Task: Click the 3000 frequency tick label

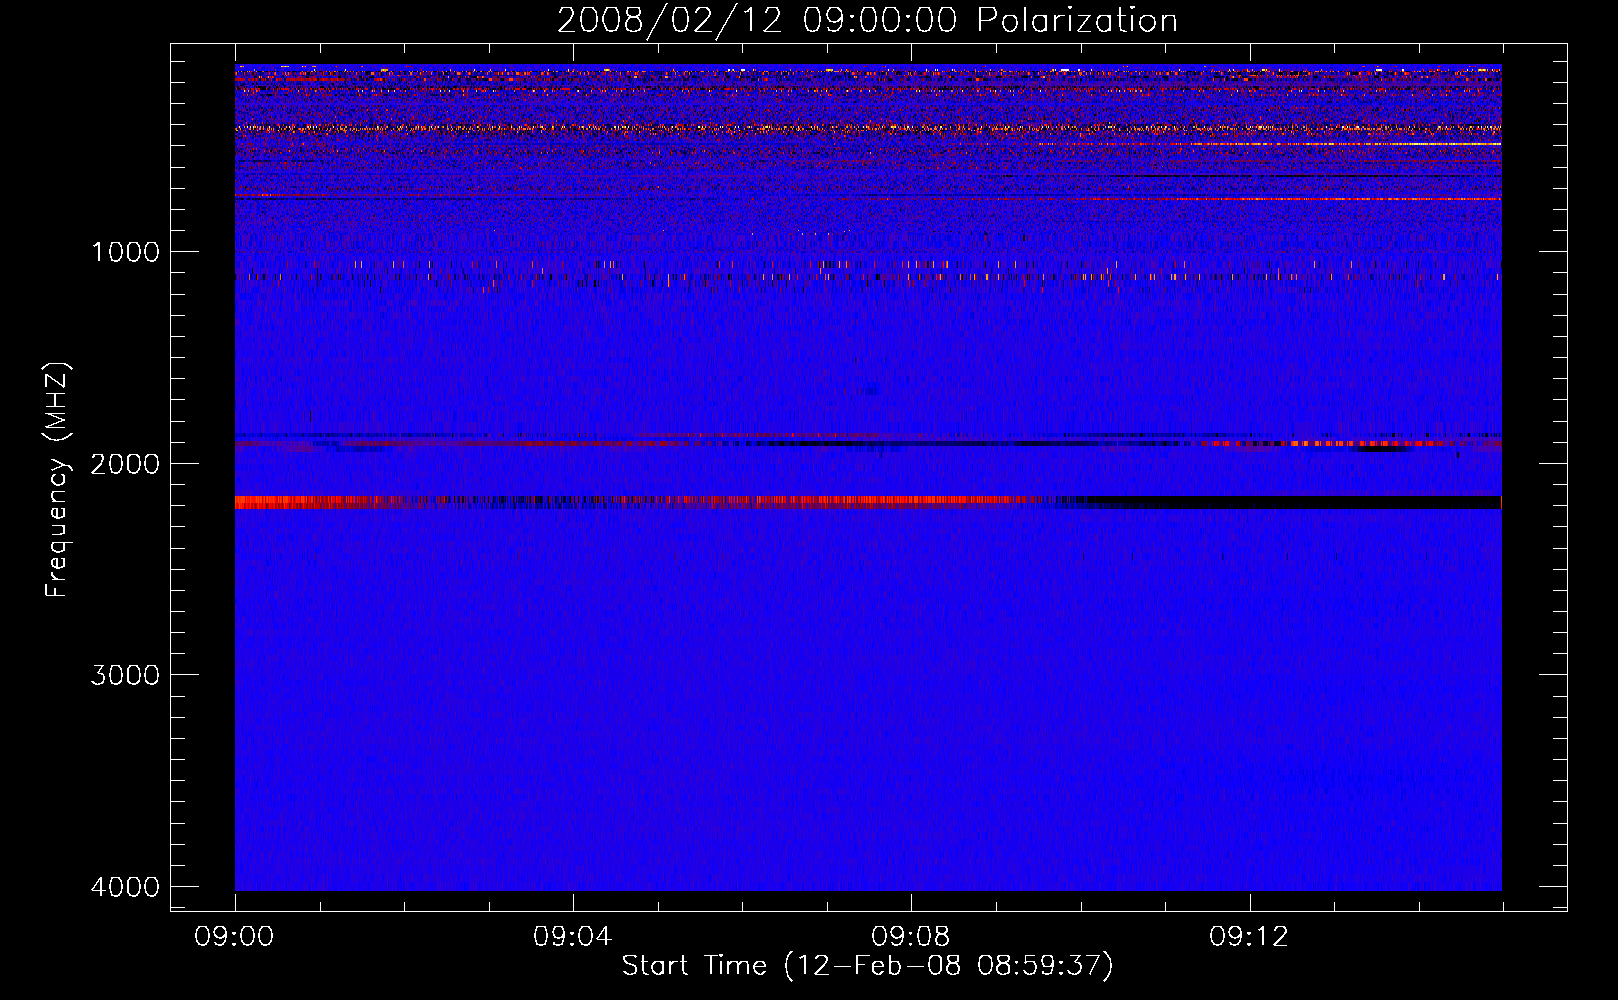Action: (x=125, y=675)
